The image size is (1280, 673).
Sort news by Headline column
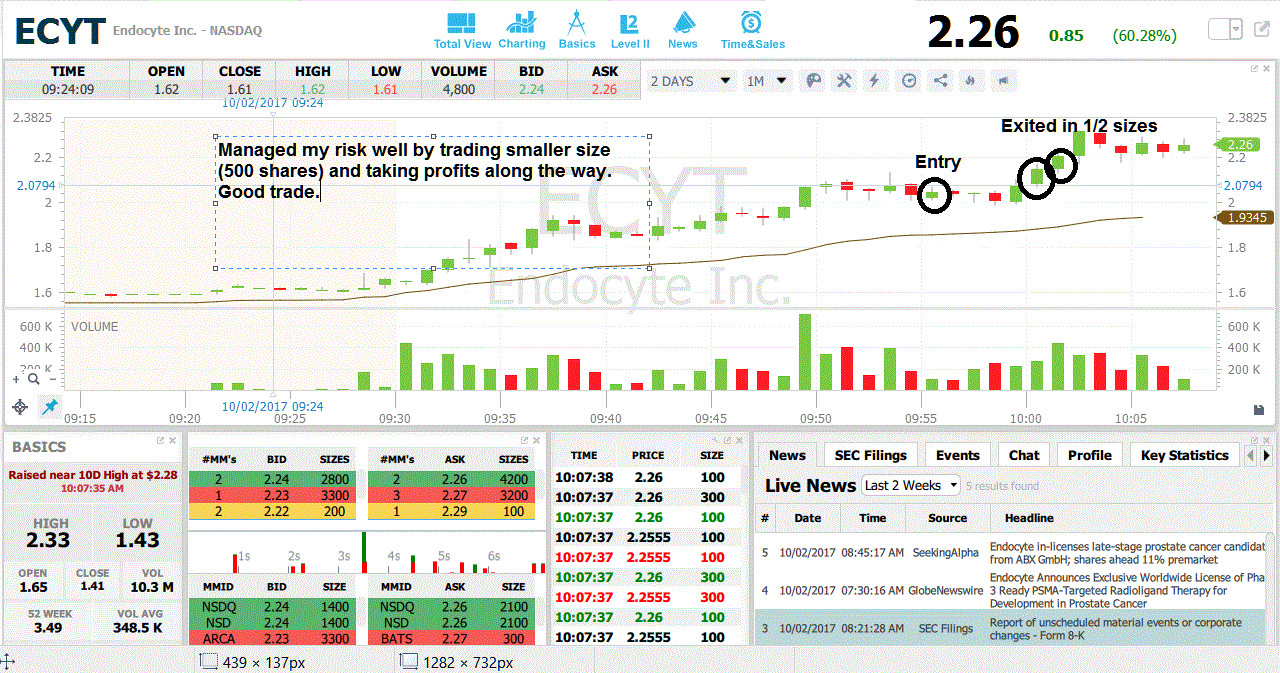(x=1029, y=518)
